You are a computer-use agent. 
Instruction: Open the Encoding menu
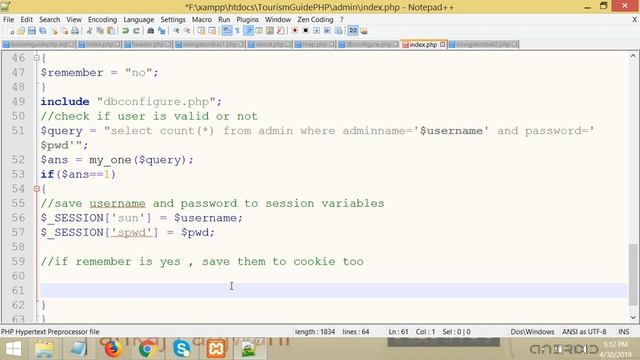point(102,20)
